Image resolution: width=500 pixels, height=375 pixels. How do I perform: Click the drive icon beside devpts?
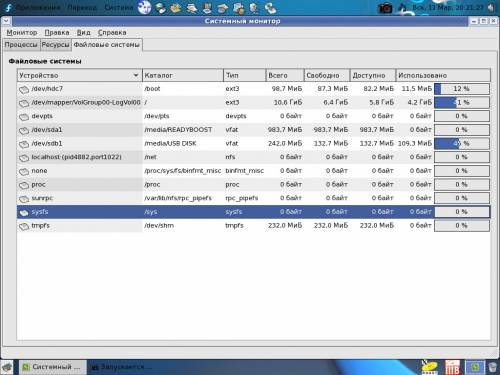click(x=24, y=117)
